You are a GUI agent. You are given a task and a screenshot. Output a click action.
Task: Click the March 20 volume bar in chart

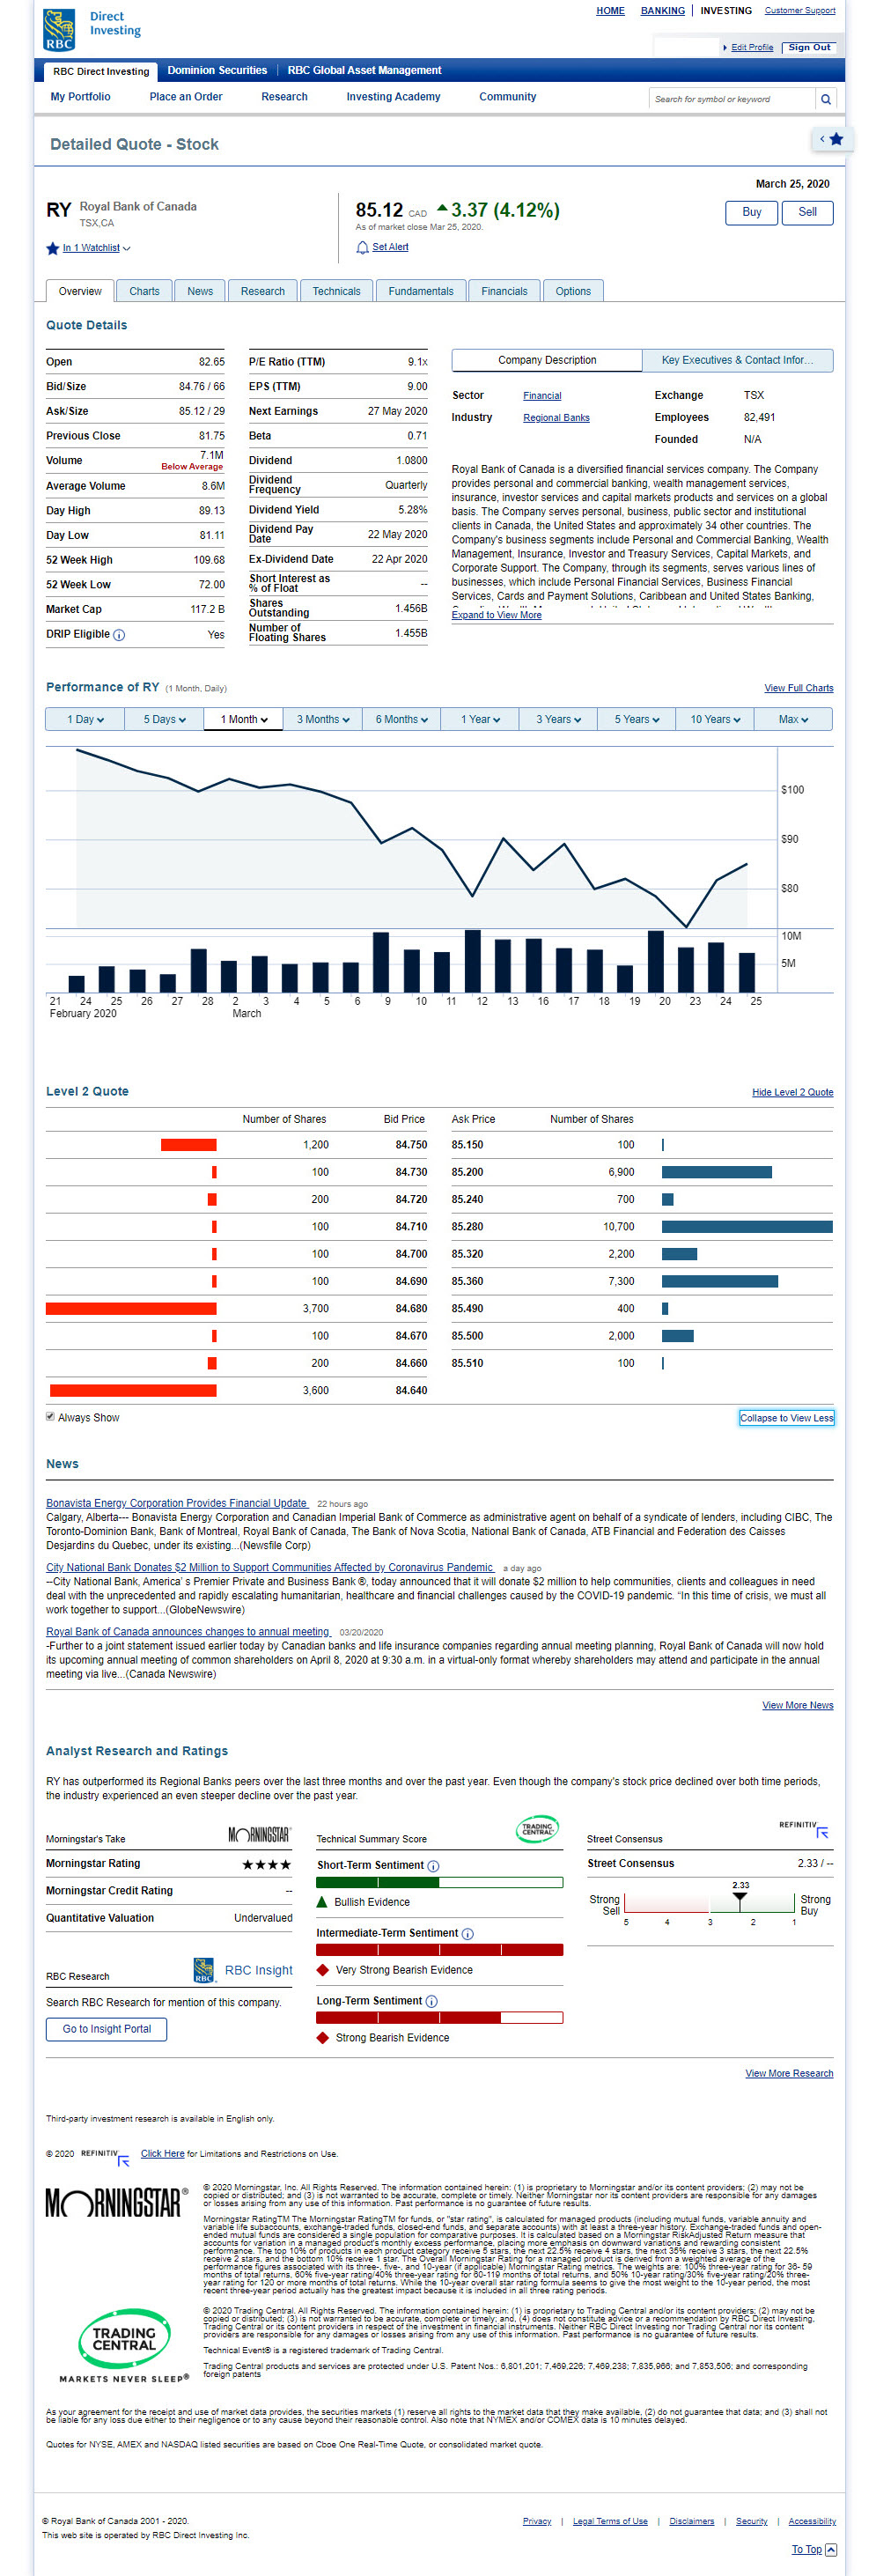point(655,961)
